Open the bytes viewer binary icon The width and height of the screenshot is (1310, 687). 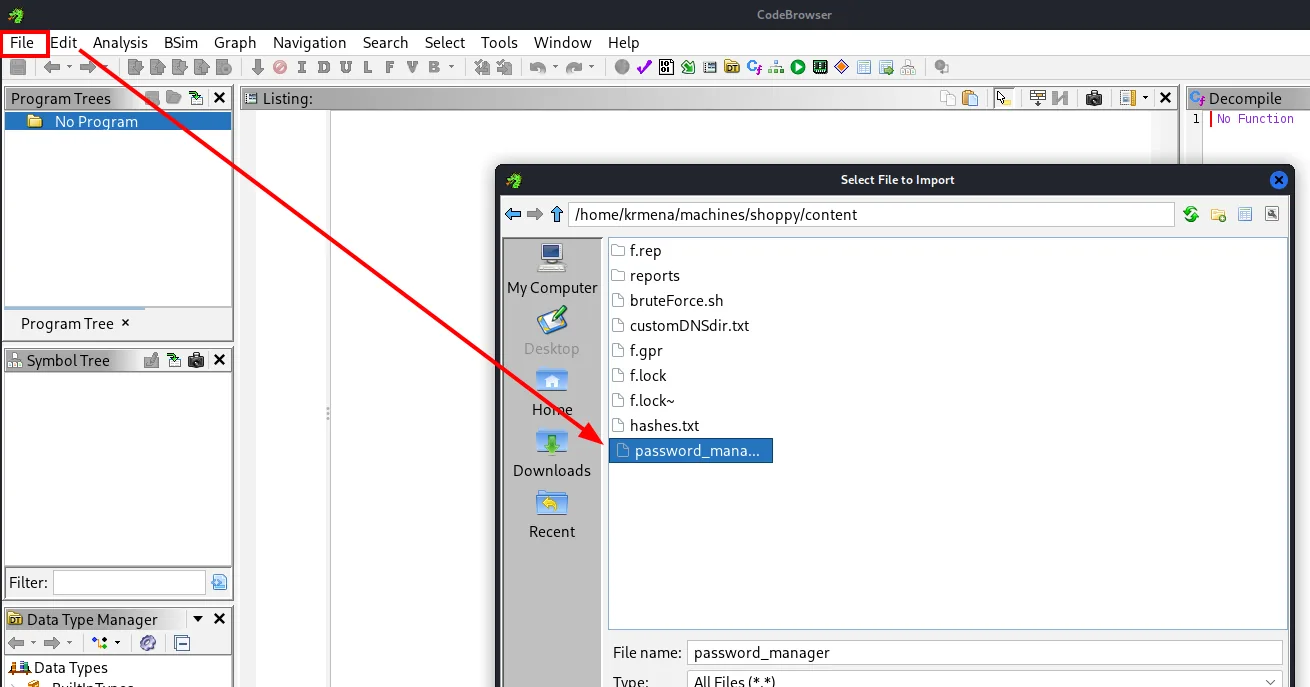[666, 67]
